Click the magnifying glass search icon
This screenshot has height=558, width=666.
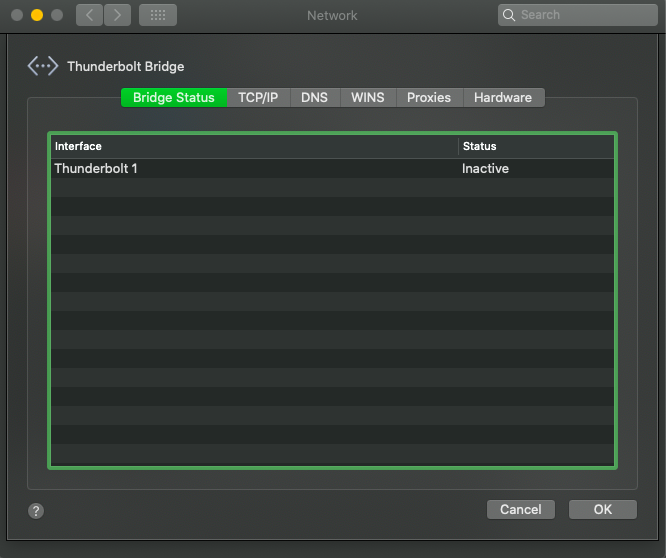click(x=508, y=15)
